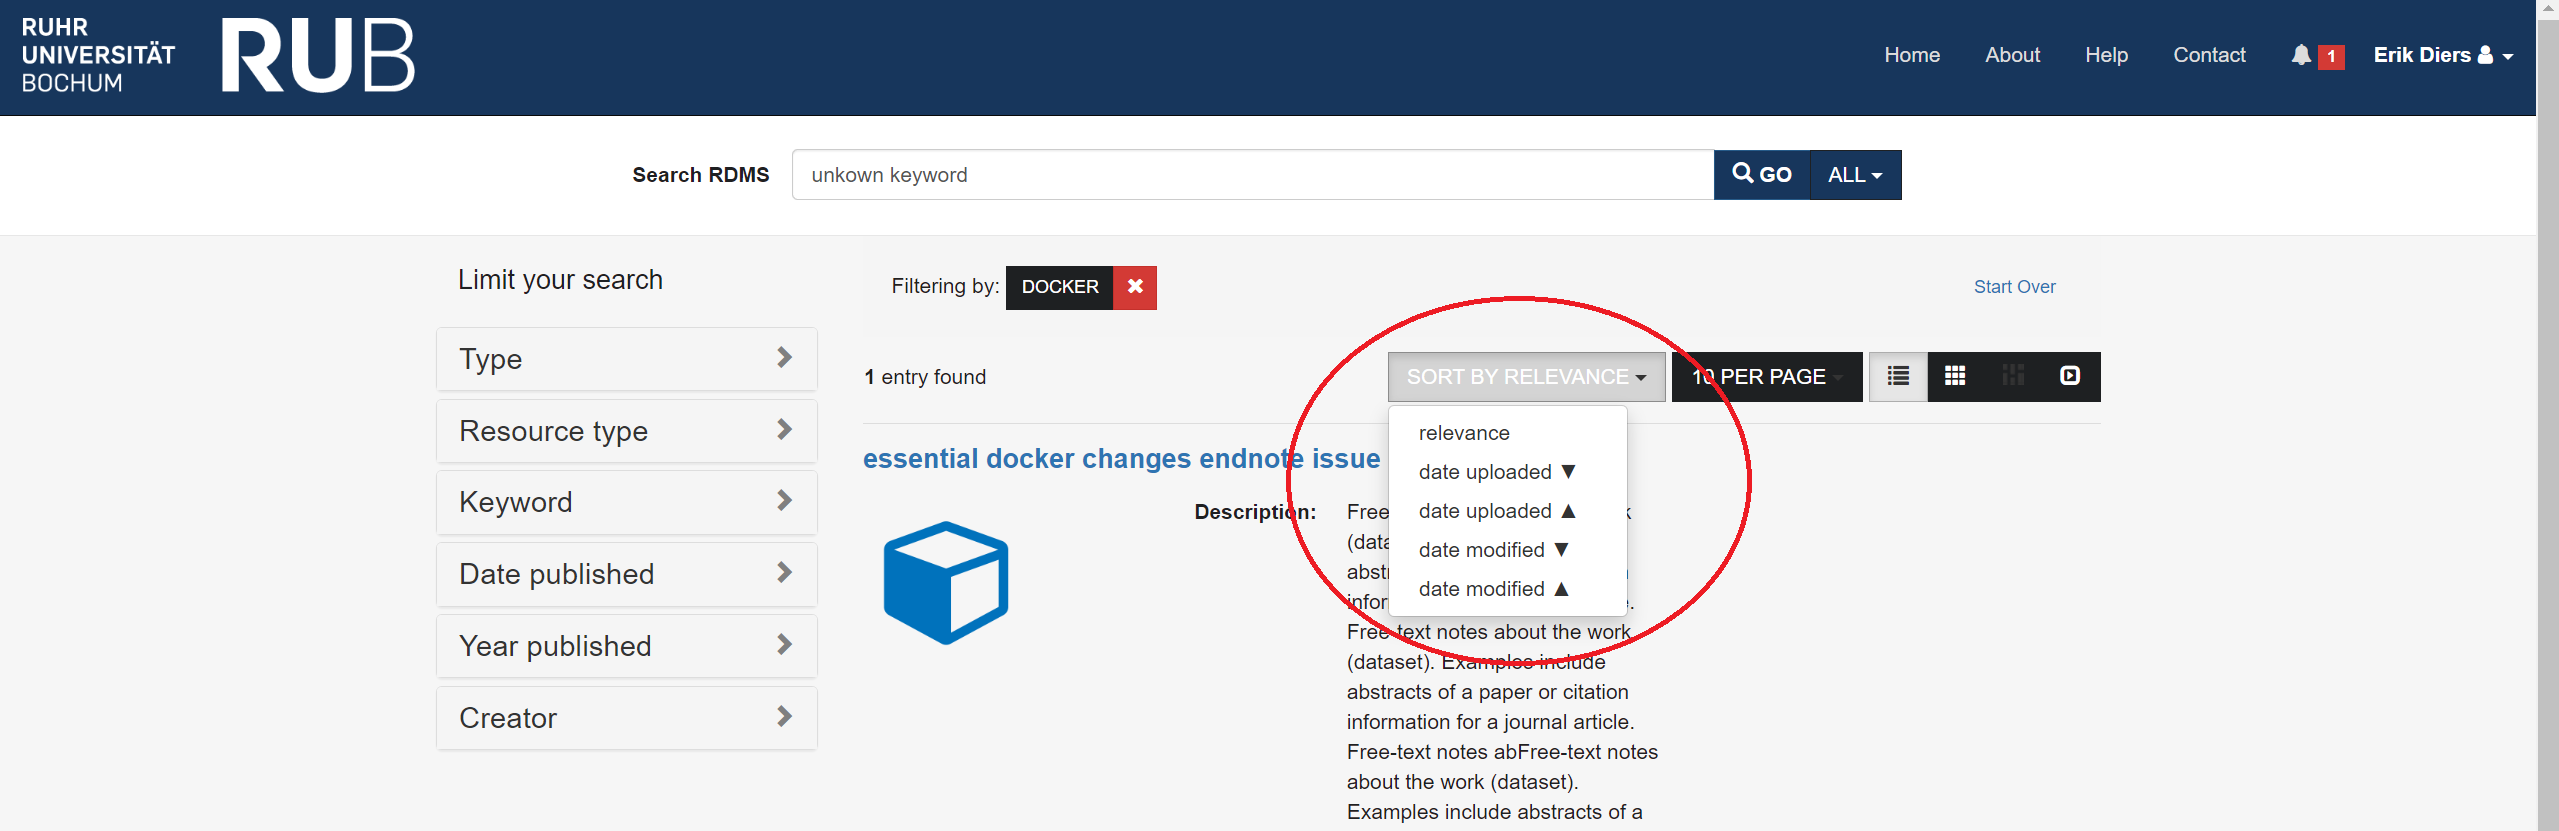
Task: Open the ALL search scope dropdown
Action: [1856, 175]
